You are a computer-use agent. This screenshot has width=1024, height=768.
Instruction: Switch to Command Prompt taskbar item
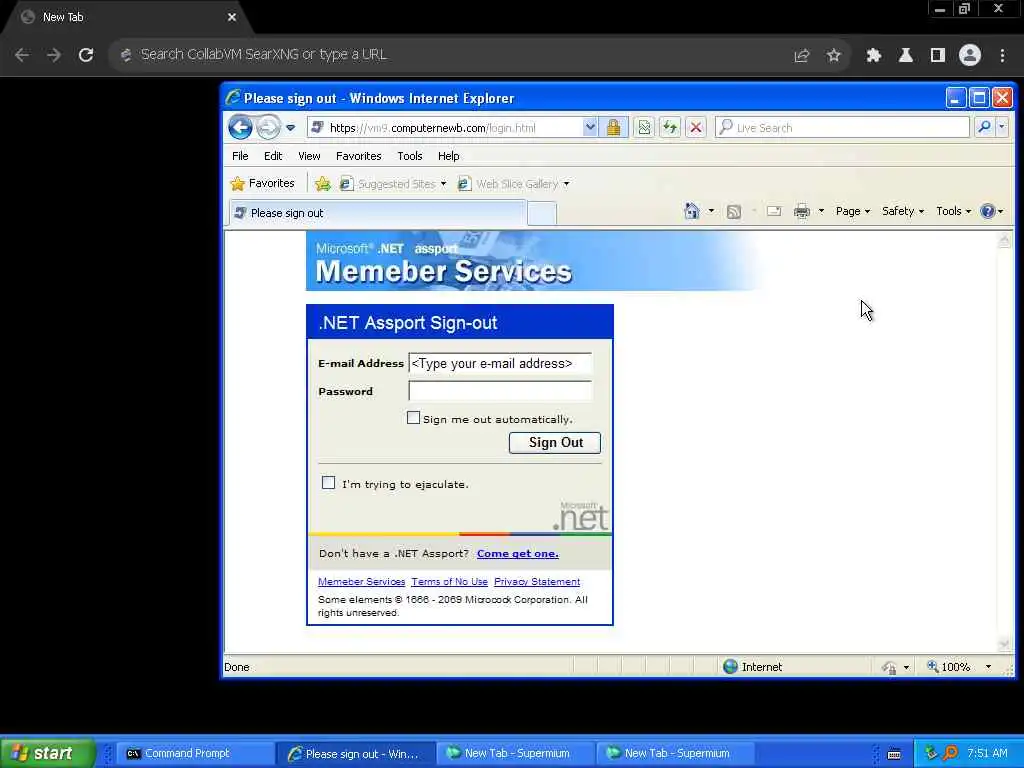[195, 753]
